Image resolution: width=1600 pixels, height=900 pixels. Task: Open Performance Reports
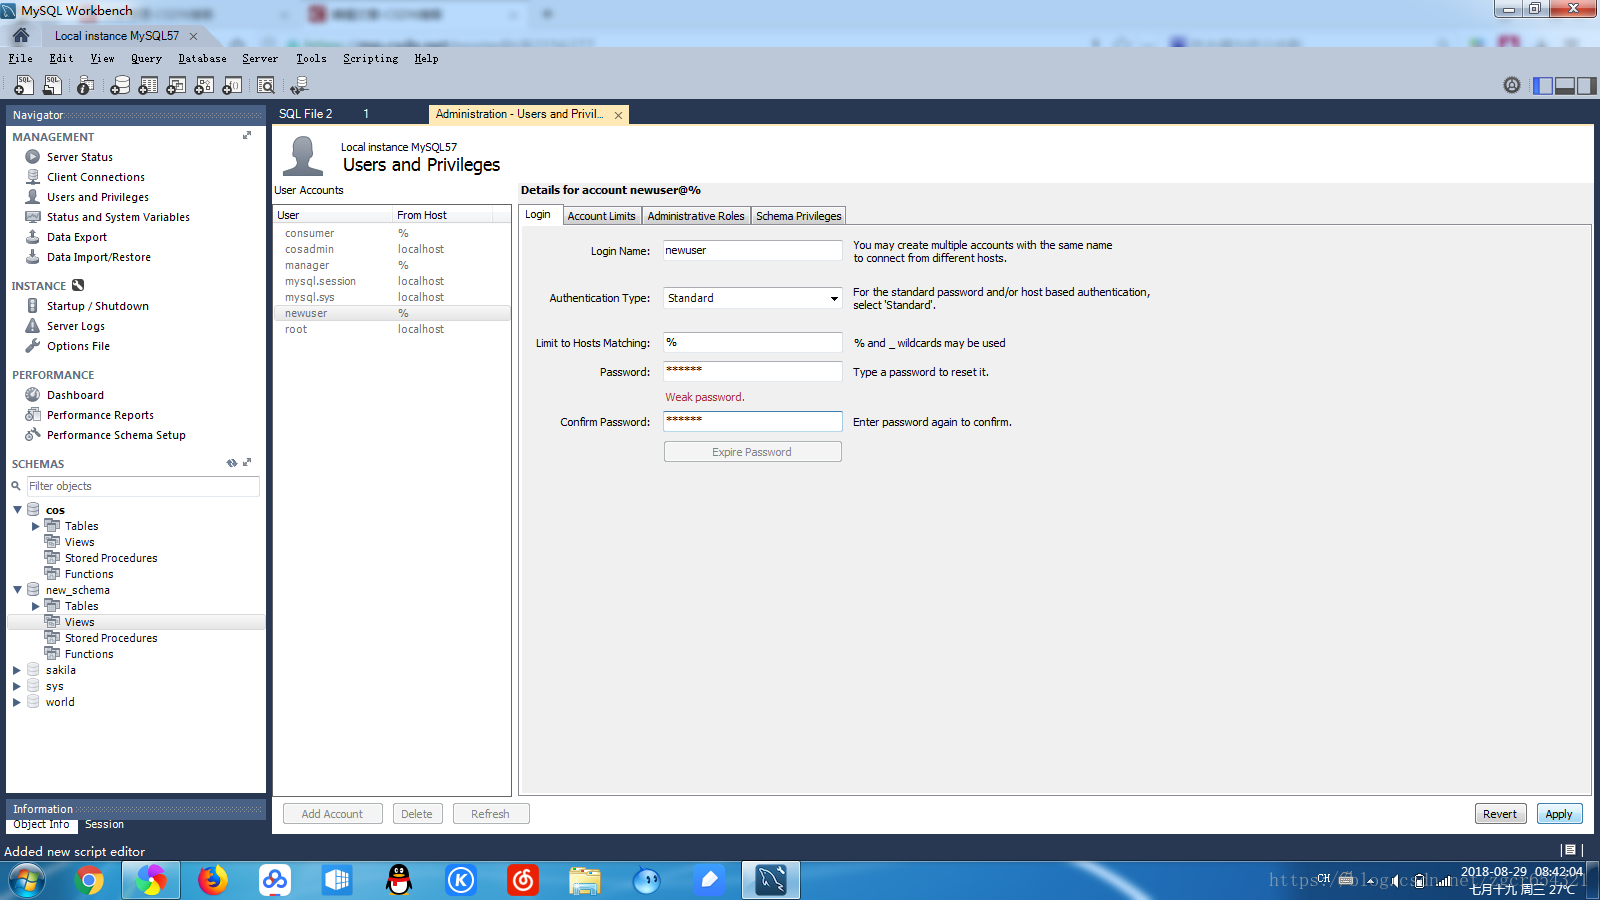[100, 415]
